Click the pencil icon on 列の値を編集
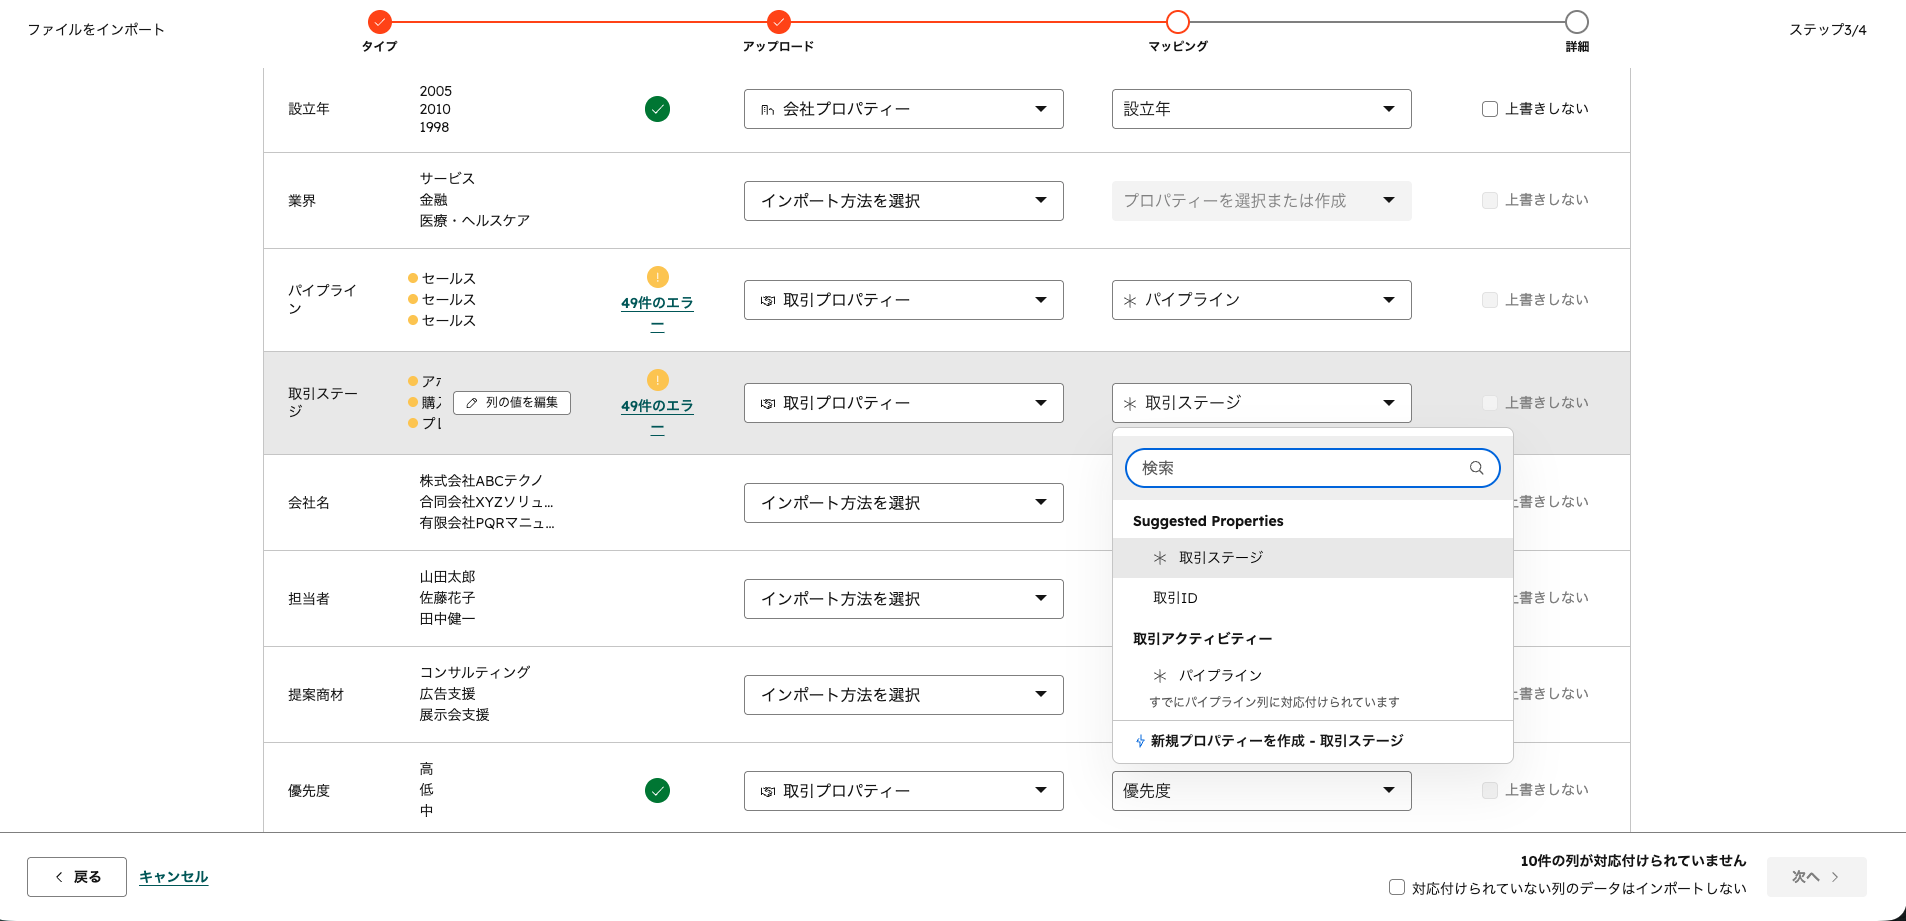 tap(472, 403)
